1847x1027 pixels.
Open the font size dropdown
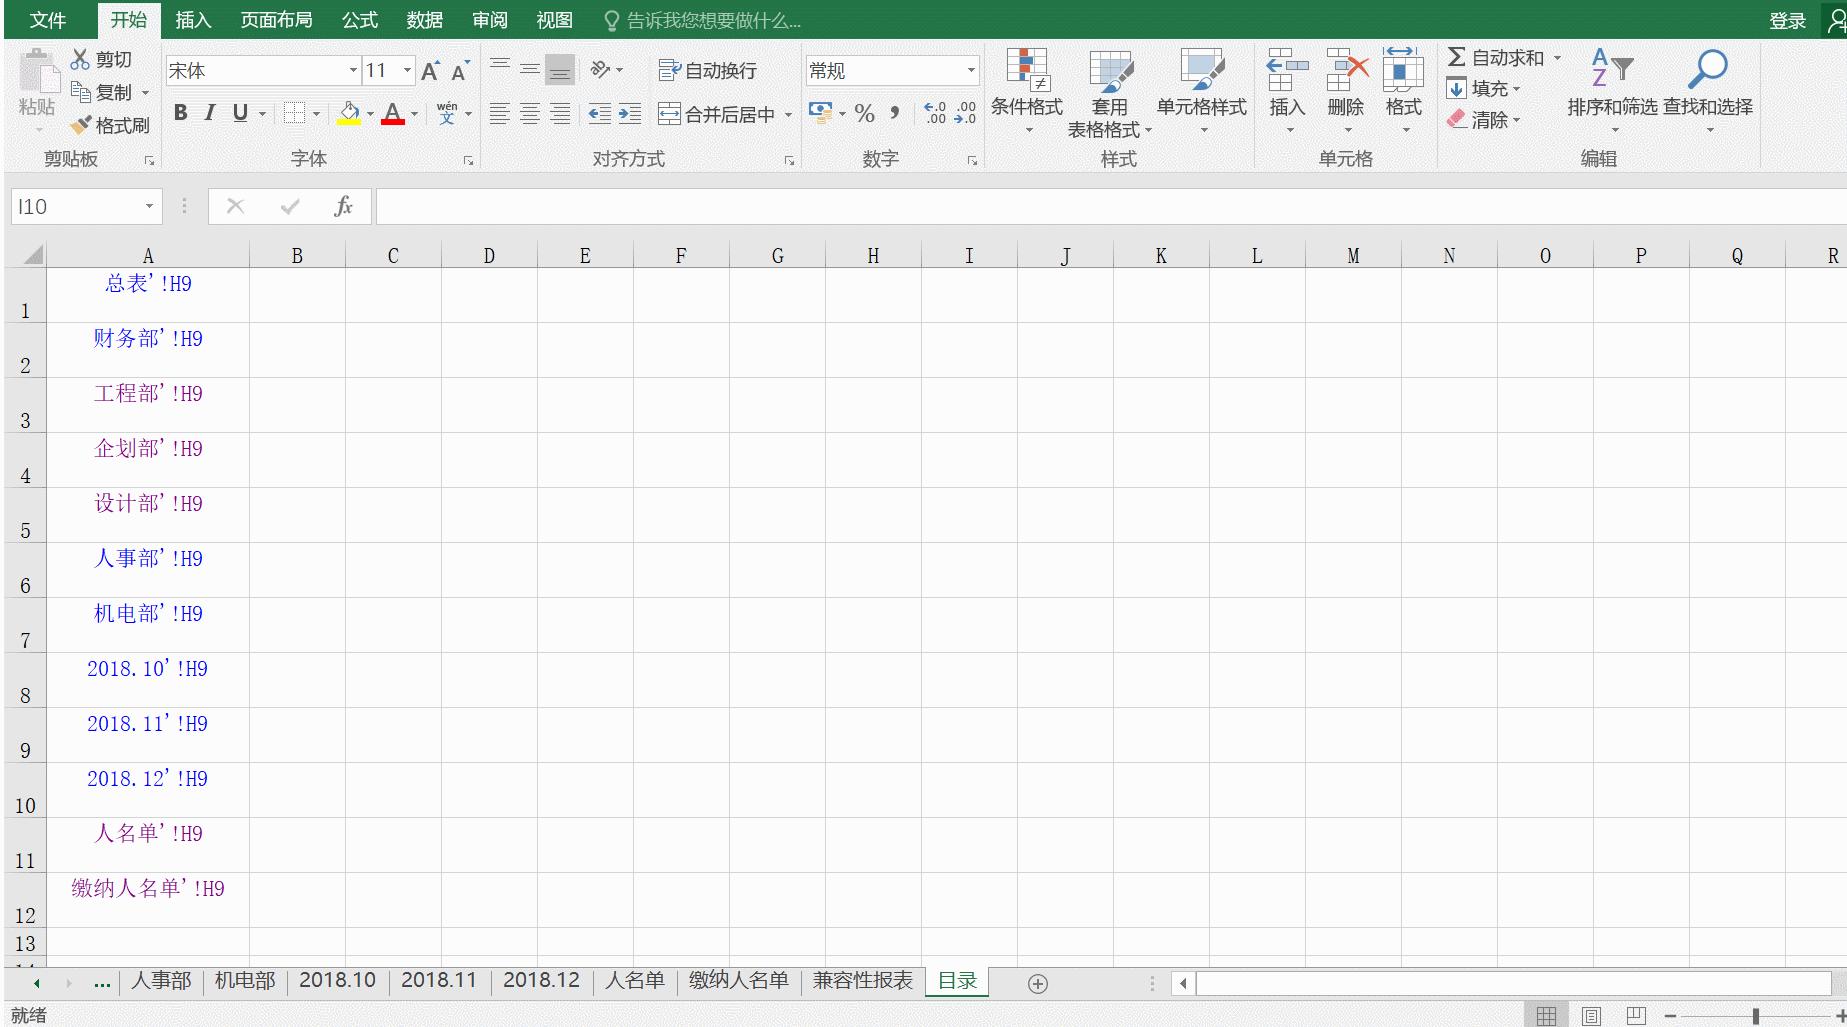click(406, 70)
